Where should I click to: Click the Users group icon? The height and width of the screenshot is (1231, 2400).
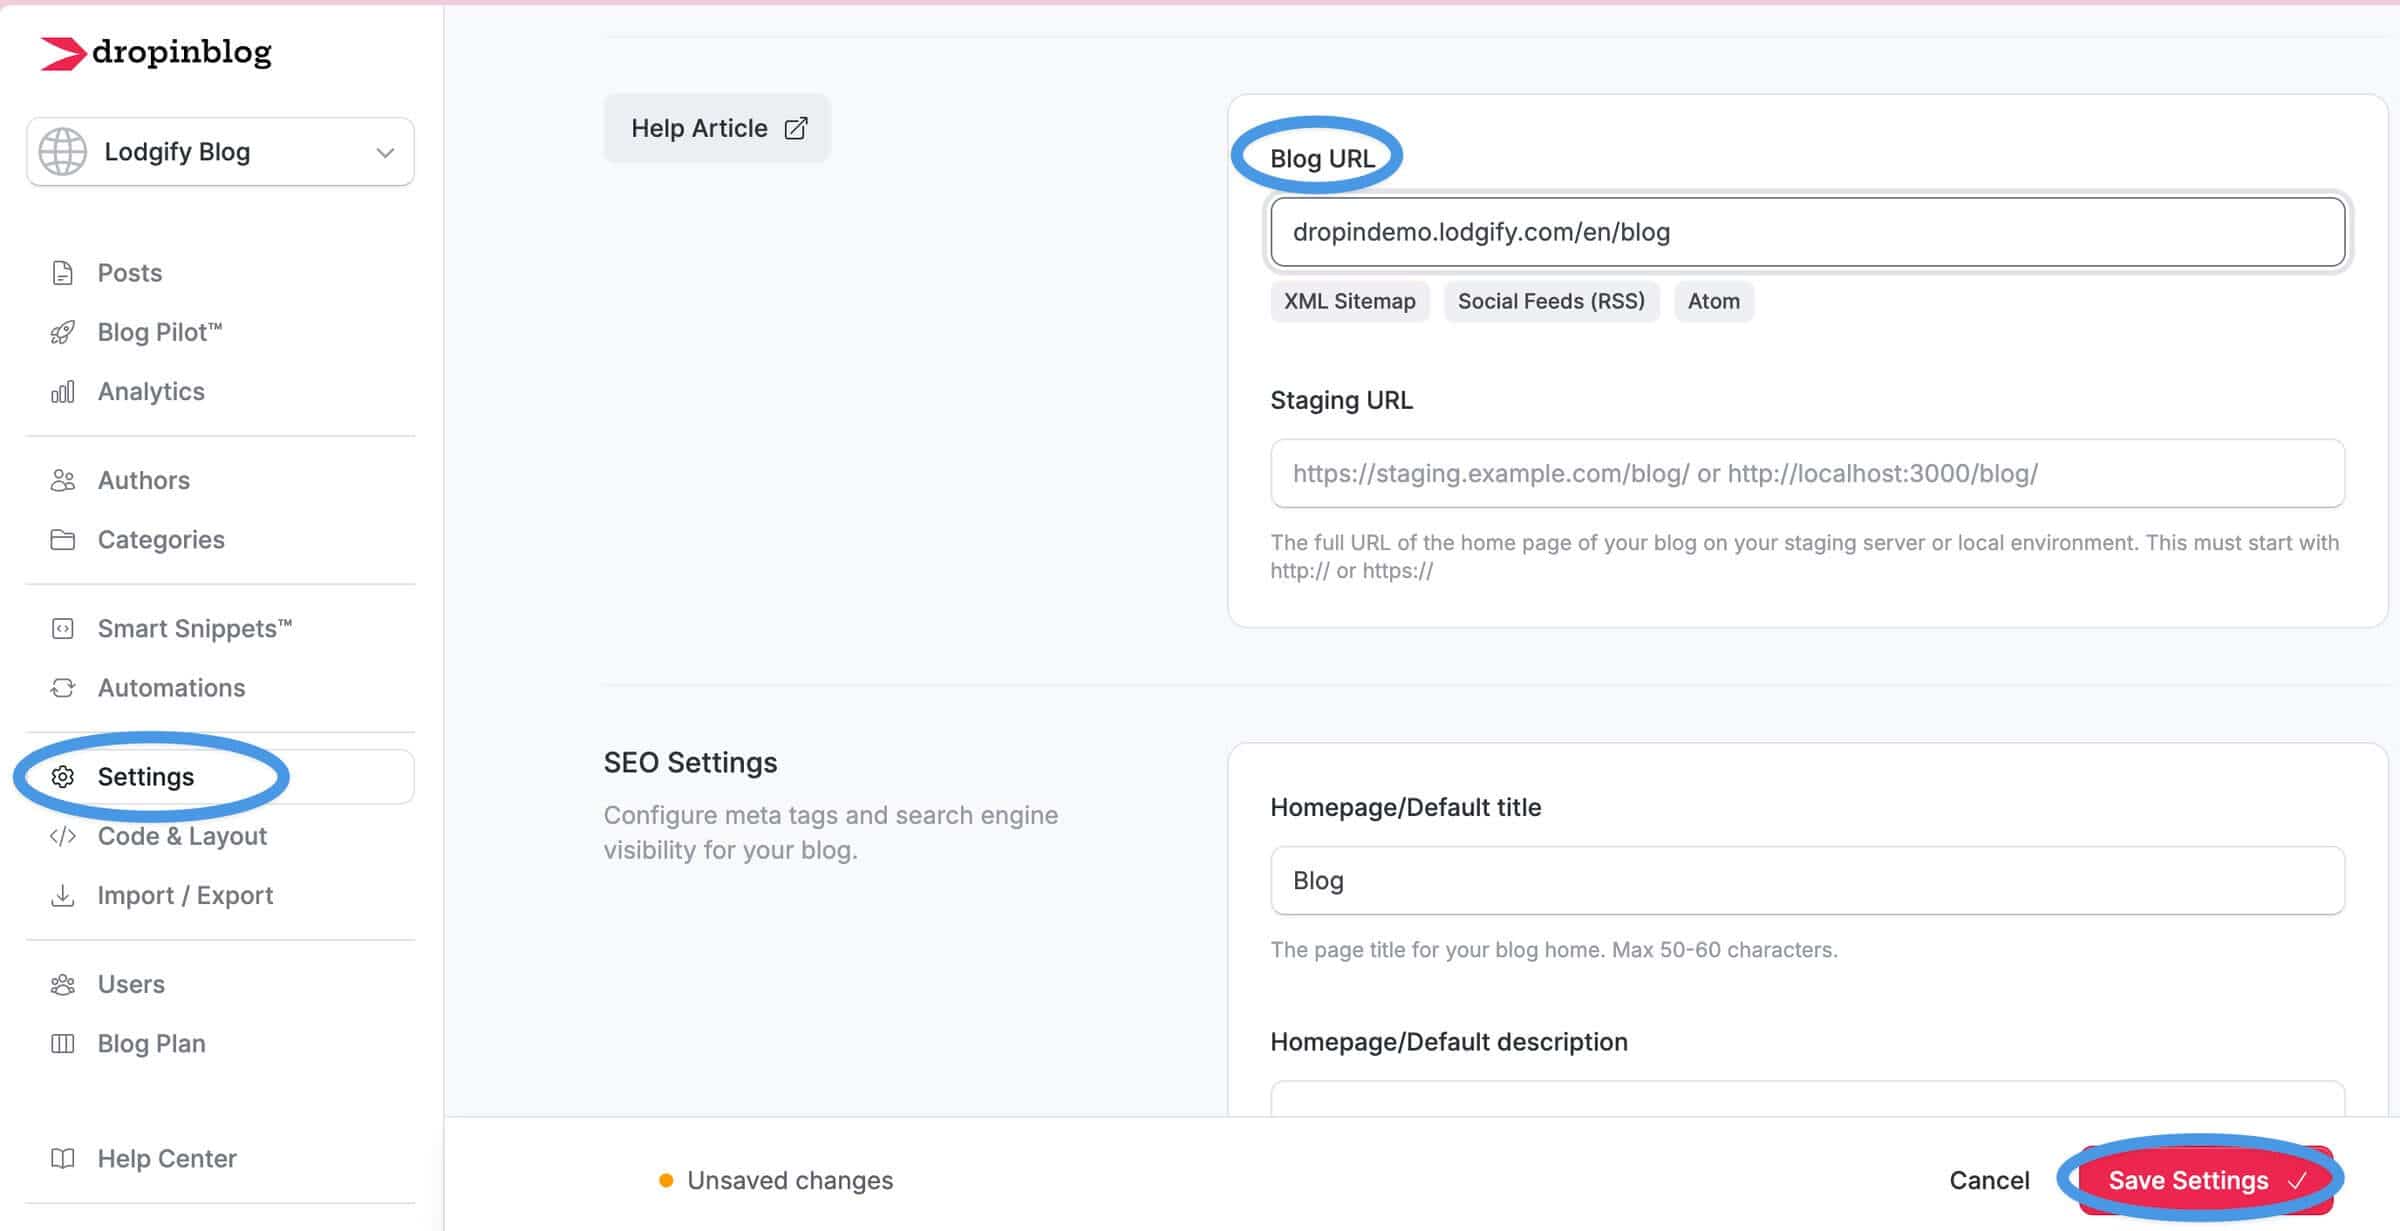click(62, 984)
